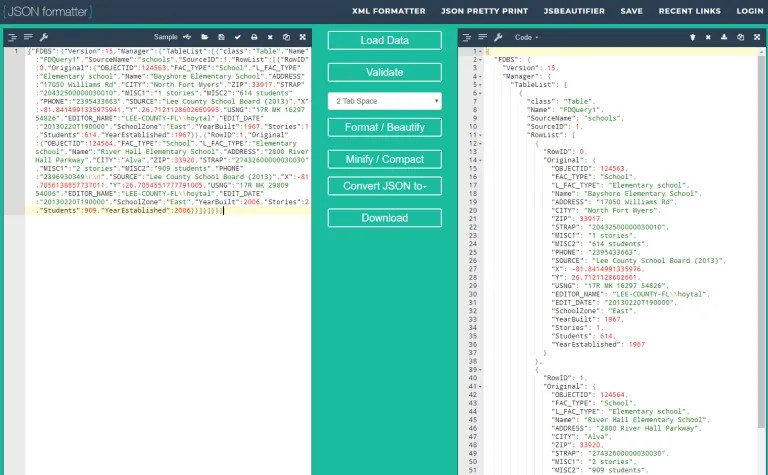
Task: Click the copy icon in the left editor toolbar
Action: click(286, 37)
